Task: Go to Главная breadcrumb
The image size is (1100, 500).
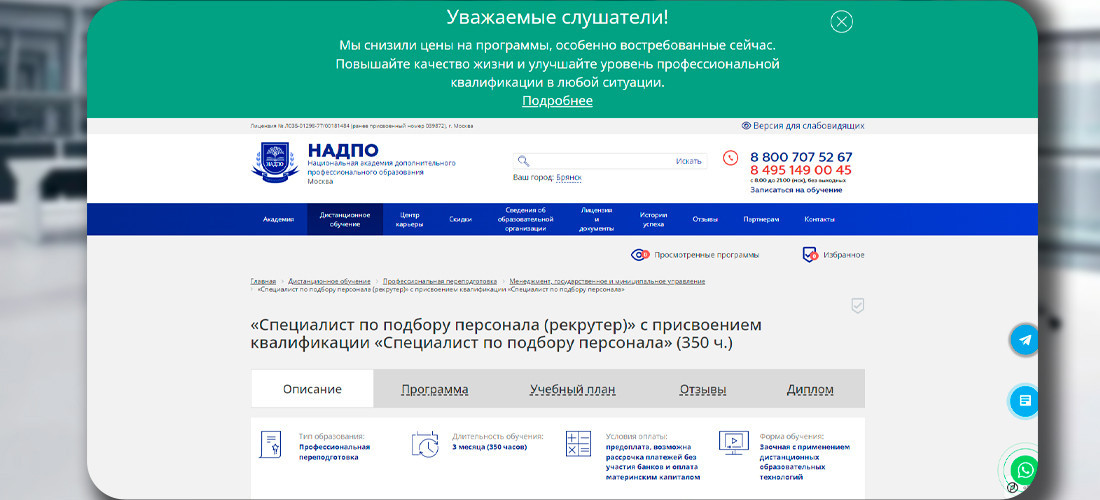Action: [263, 281]
